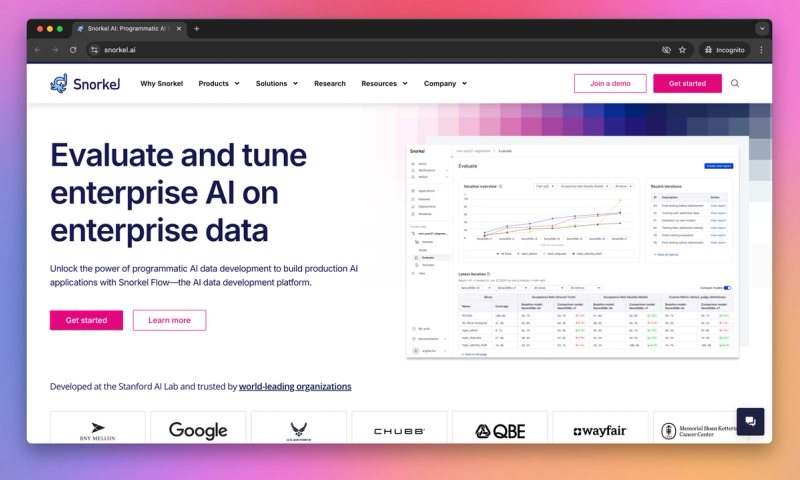Bookmark this page with the star icon

coord(682,50)
